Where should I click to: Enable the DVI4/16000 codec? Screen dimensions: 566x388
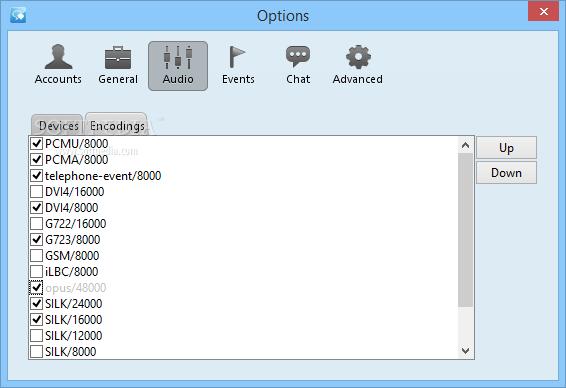click(36, 192)
